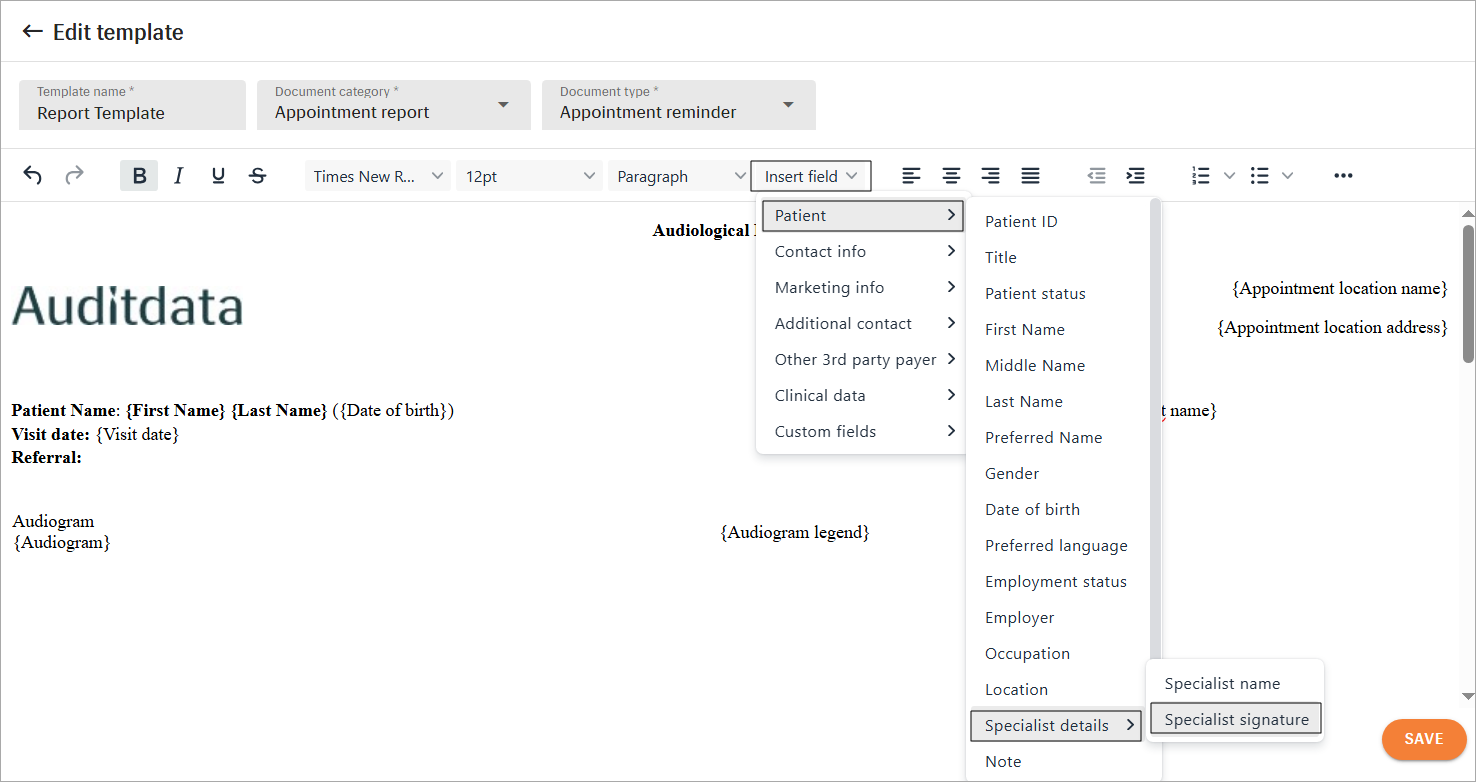Click the Template name input field
Image resolution: width=1476 pixels, height=782 pixels.
click(x=132, y=105)
